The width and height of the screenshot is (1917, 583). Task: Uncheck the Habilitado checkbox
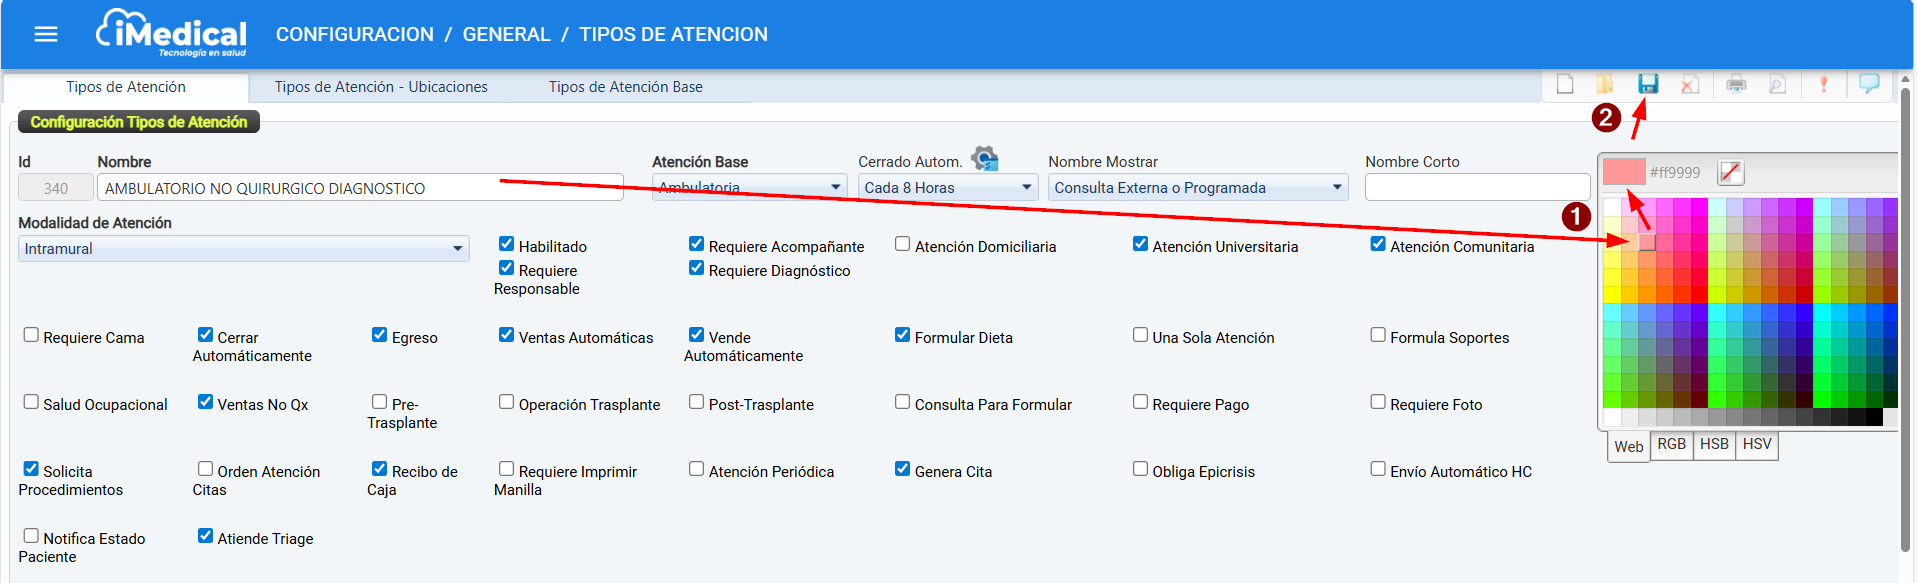click(x=506, y=244)
